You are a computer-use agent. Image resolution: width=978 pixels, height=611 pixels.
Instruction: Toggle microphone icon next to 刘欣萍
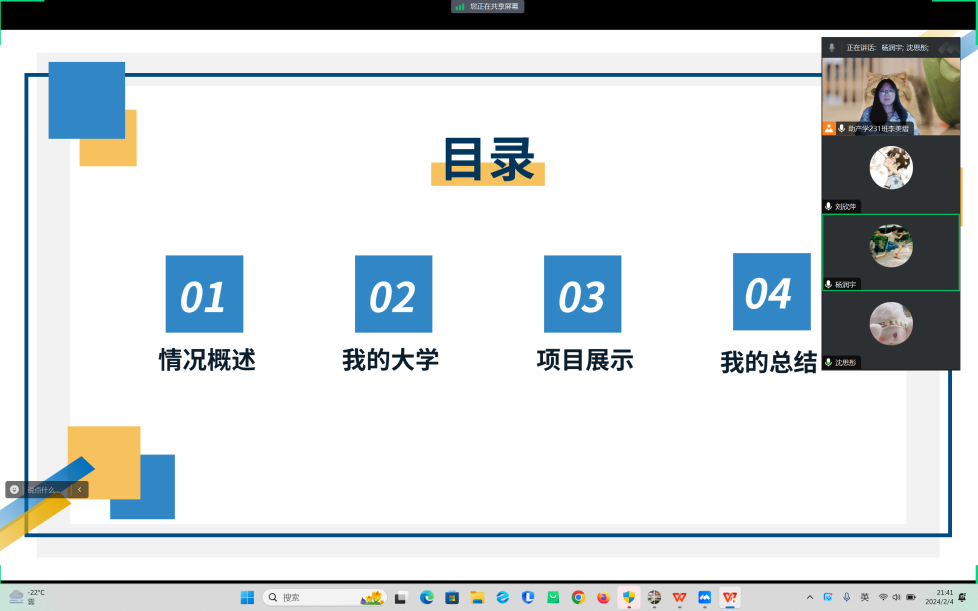828,207
